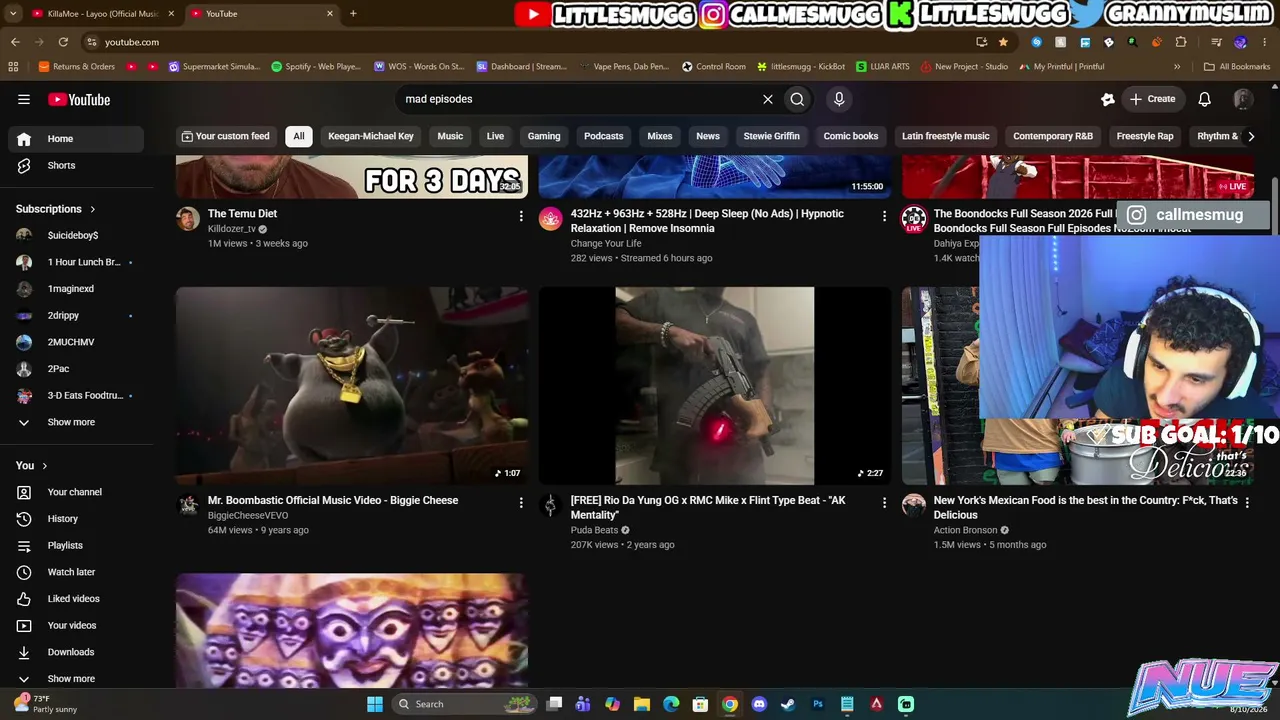Clear the search box with the X

pyautogui.click(x=768, y=99)
